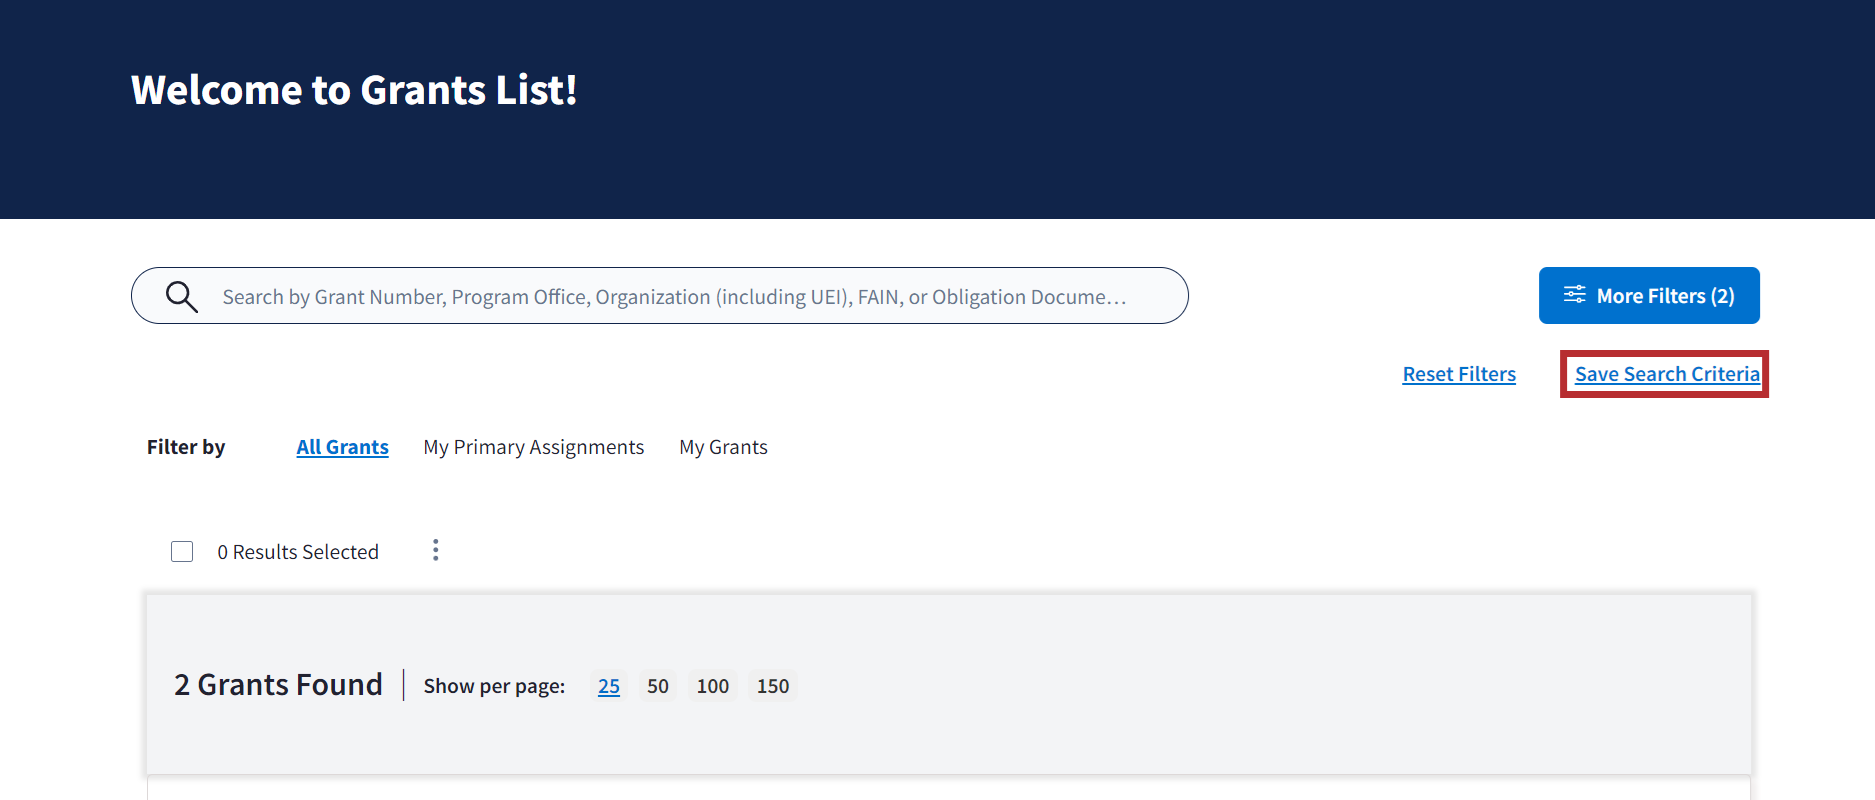Click the Show per page label

point(494,686)
